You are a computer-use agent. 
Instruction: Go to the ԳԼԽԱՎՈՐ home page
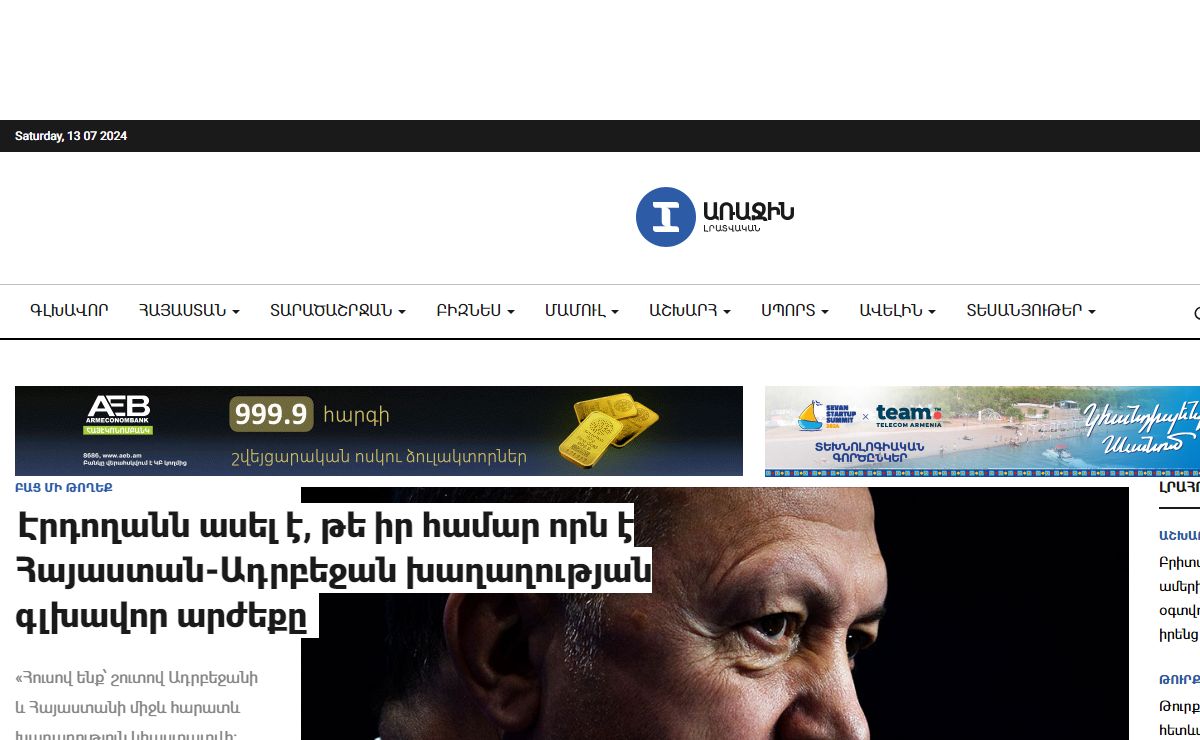(69, 311)
